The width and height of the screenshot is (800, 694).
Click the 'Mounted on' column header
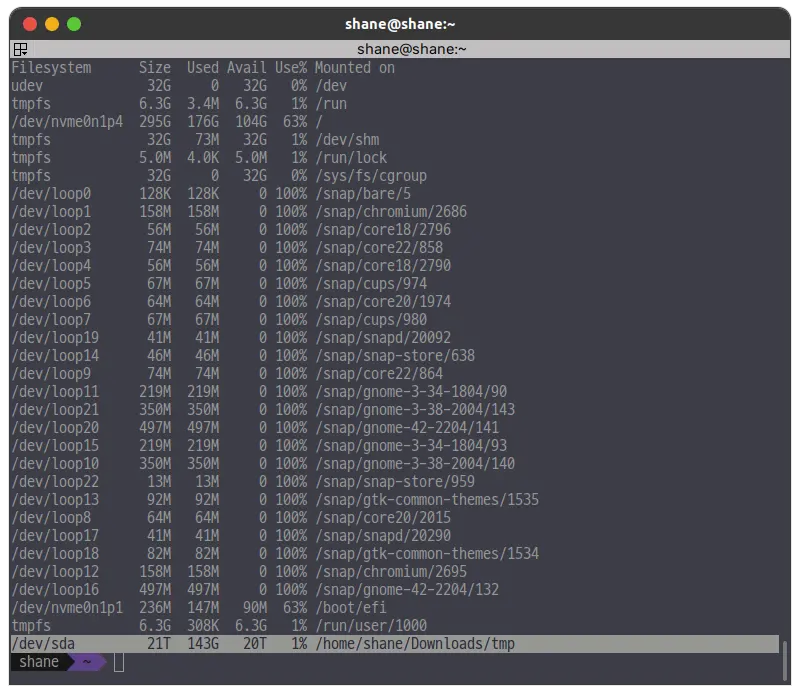(355, 67)
